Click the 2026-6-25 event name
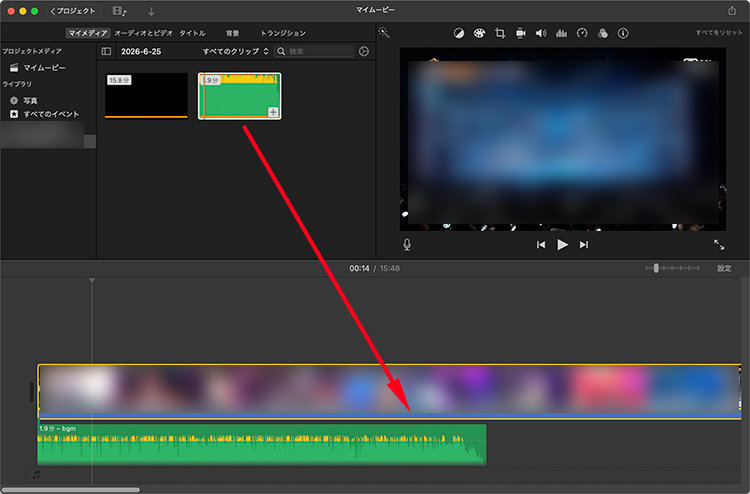The height and width of the screenshot is (494, 750). 141,51
